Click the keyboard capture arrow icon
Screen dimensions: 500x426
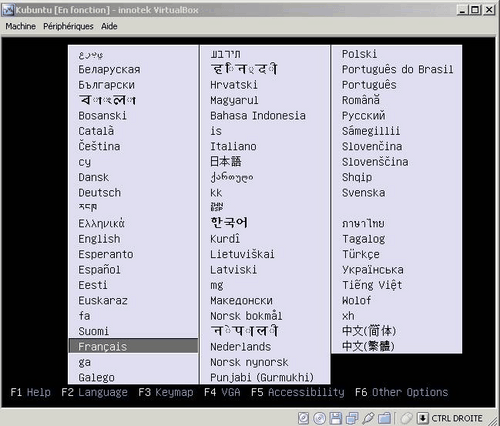coord(423,418)
